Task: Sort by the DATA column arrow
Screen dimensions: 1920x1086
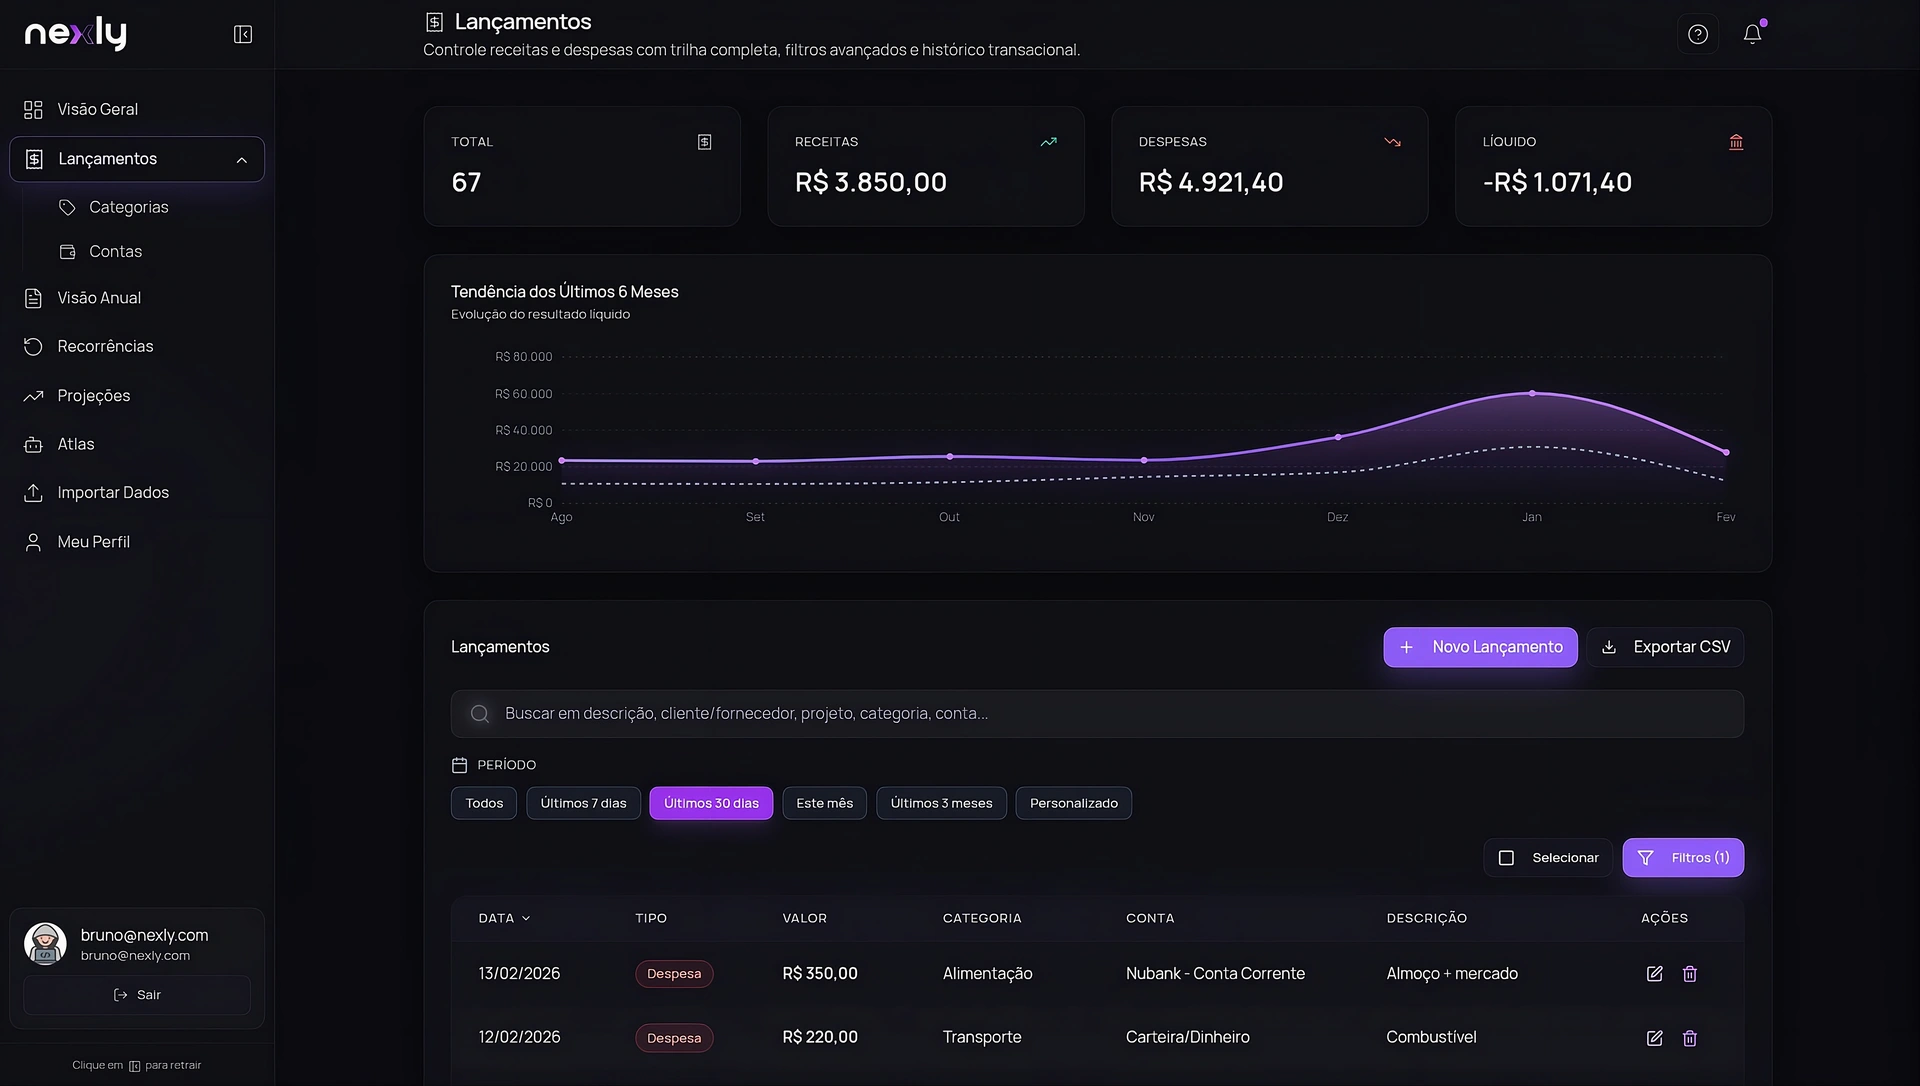Action: point(526,918)
